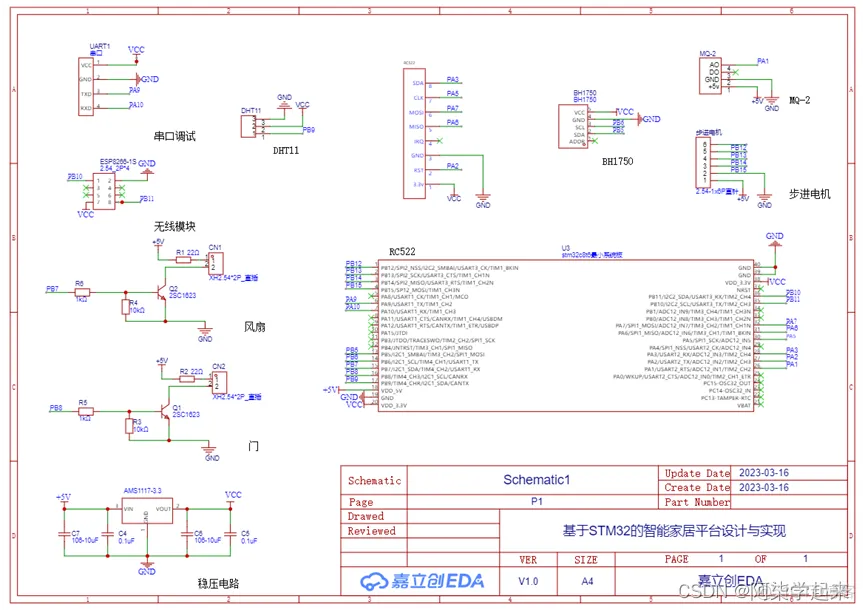Select the six-pin stepper motor connector
This screenshot has height=610, width=865.
(x=703, y=163)
